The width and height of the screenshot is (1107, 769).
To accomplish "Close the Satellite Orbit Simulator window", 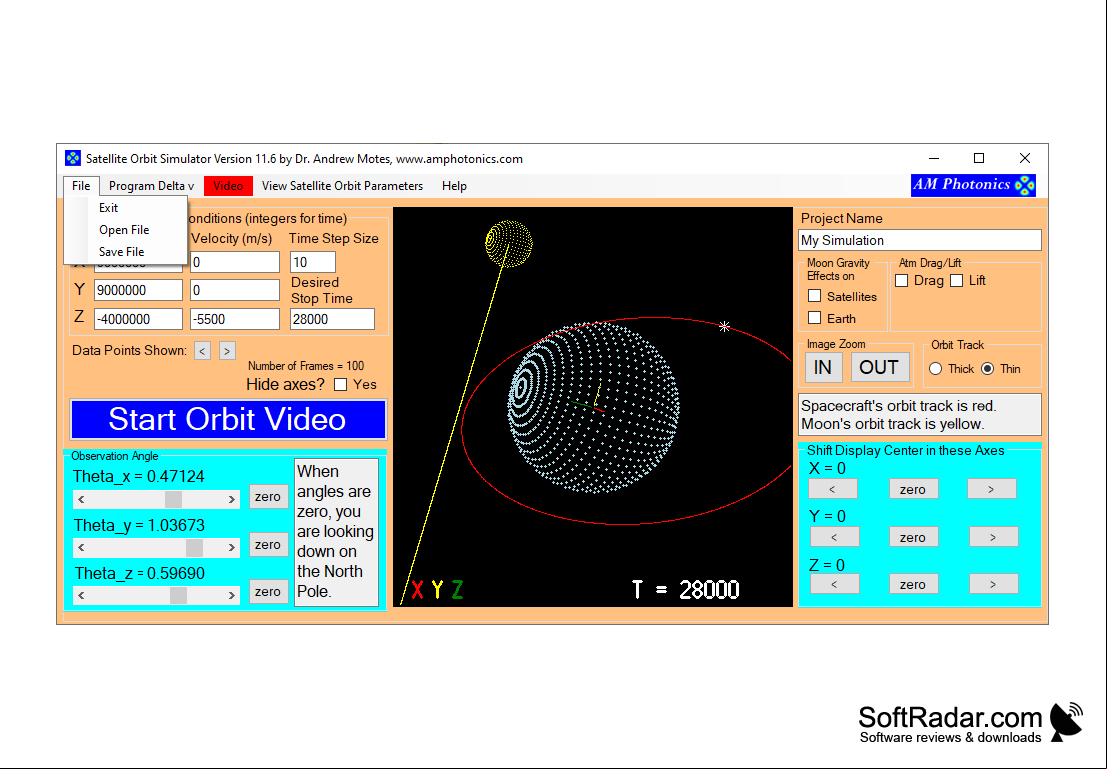I will click(1024, 158).
